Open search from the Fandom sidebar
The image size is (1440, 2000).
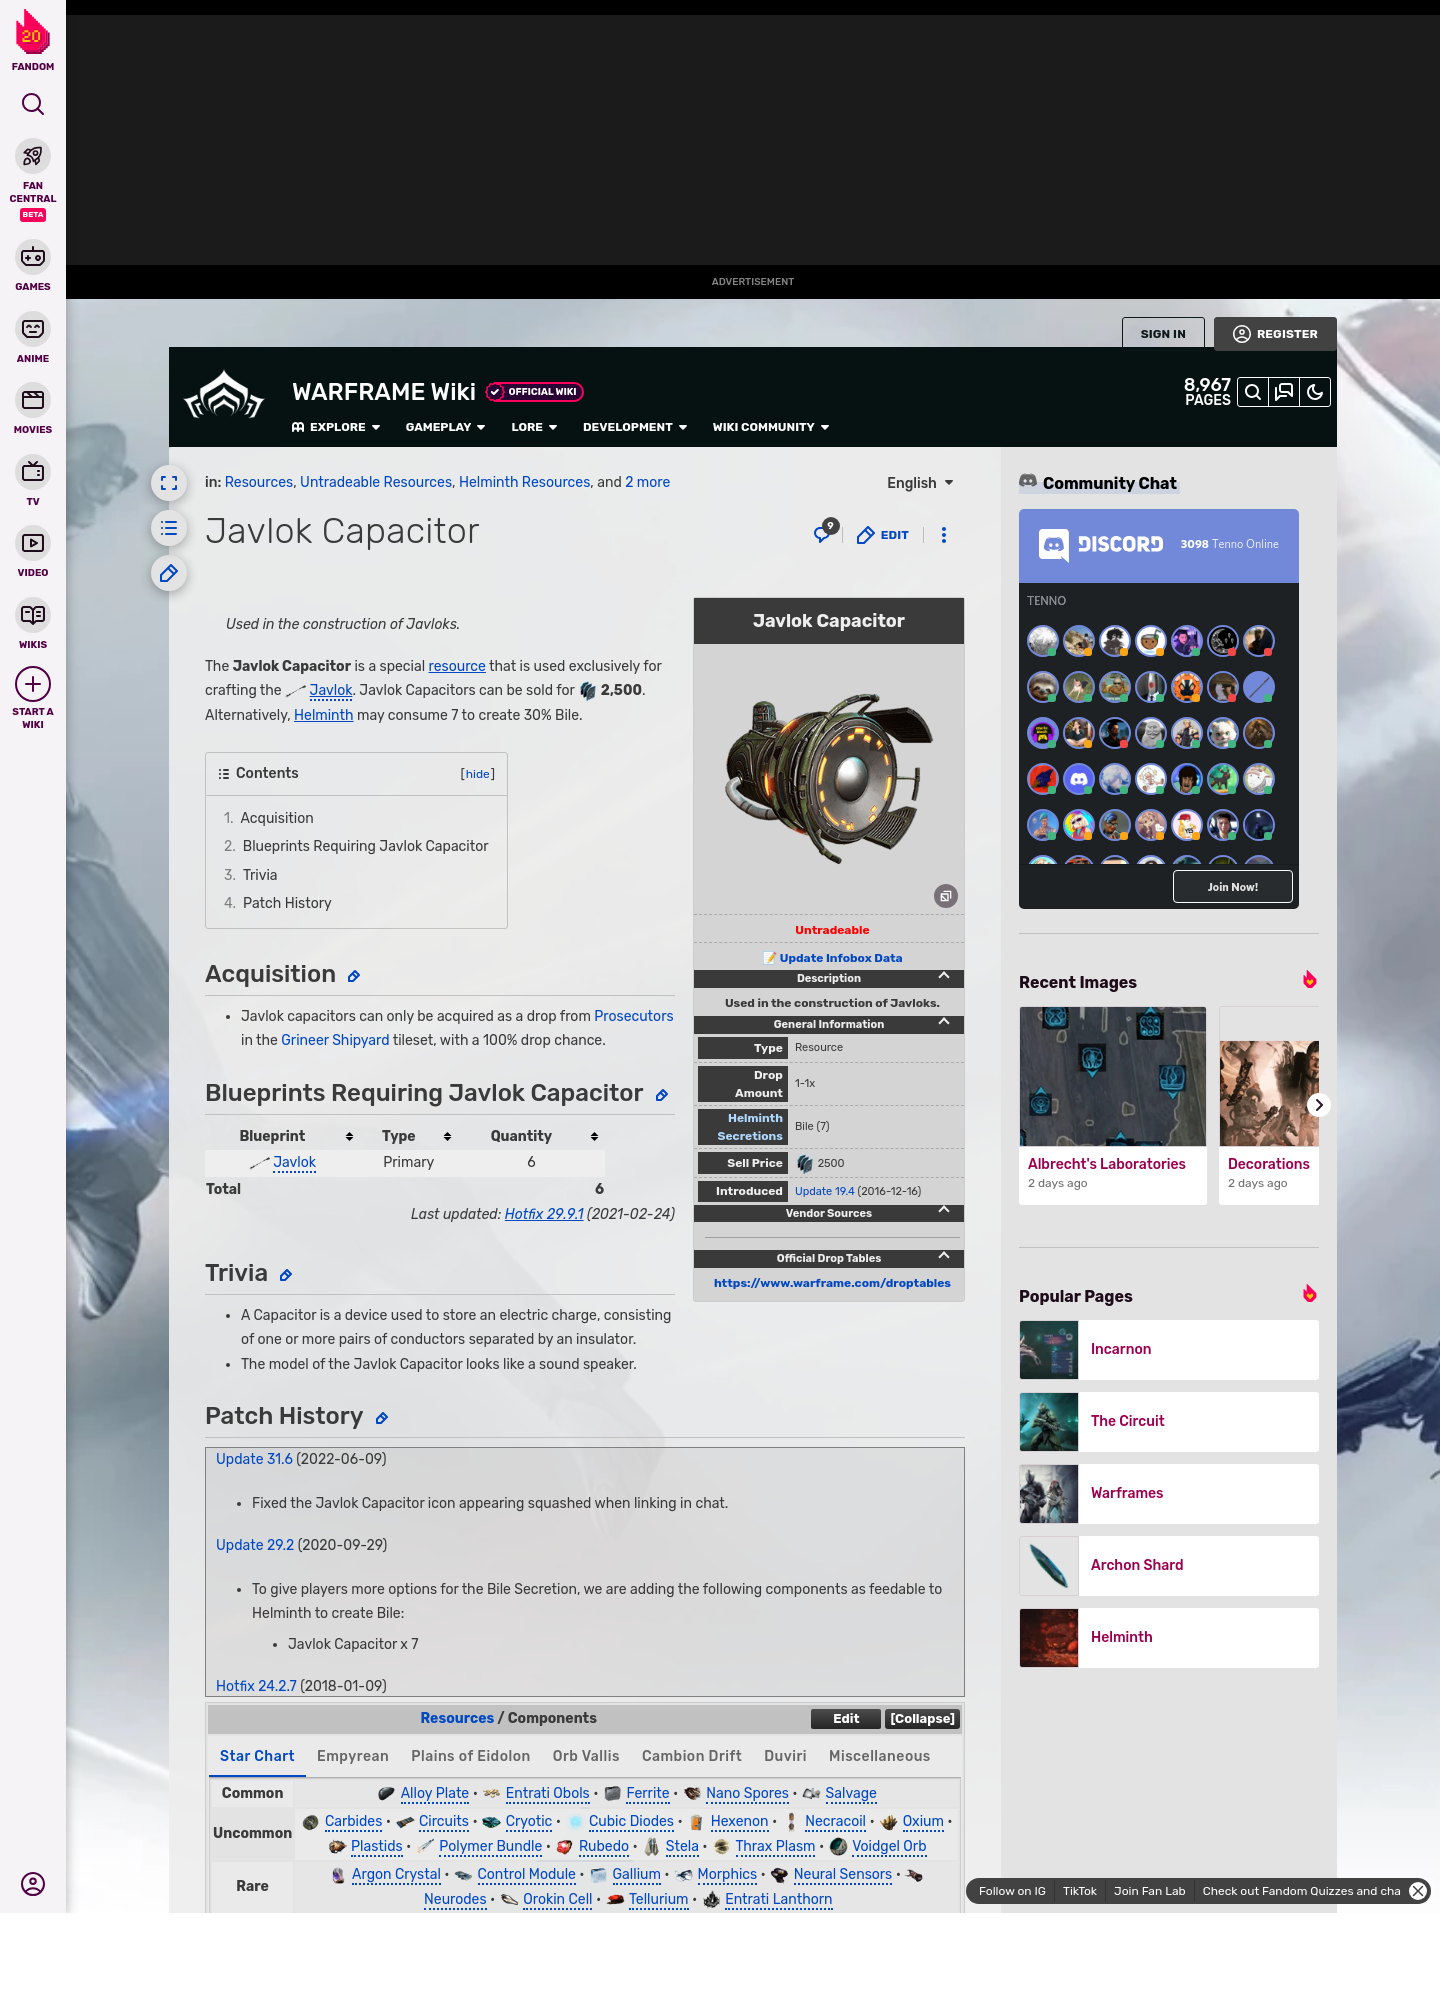click(33, 104)
